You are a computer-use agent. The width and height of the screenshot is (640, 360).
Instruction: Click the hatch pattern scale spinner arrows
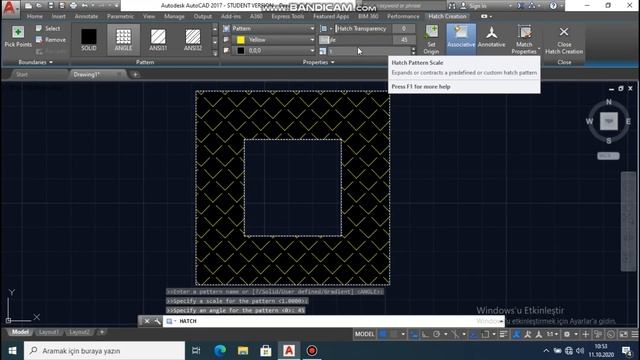click(413, 51)
